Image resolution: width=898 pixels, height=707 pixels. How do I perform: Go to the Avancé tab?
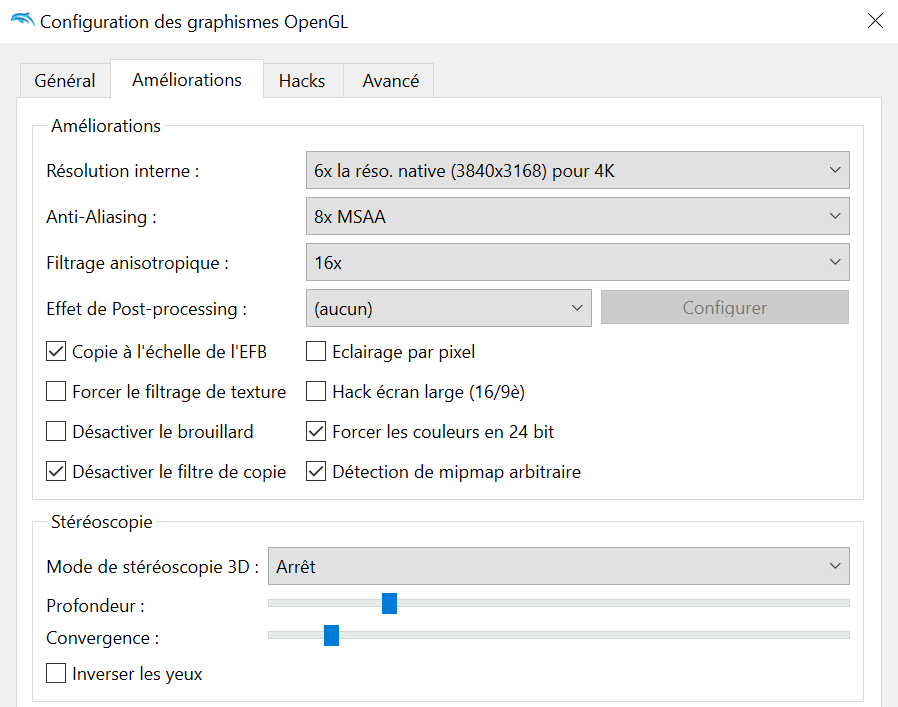[390, 81]
